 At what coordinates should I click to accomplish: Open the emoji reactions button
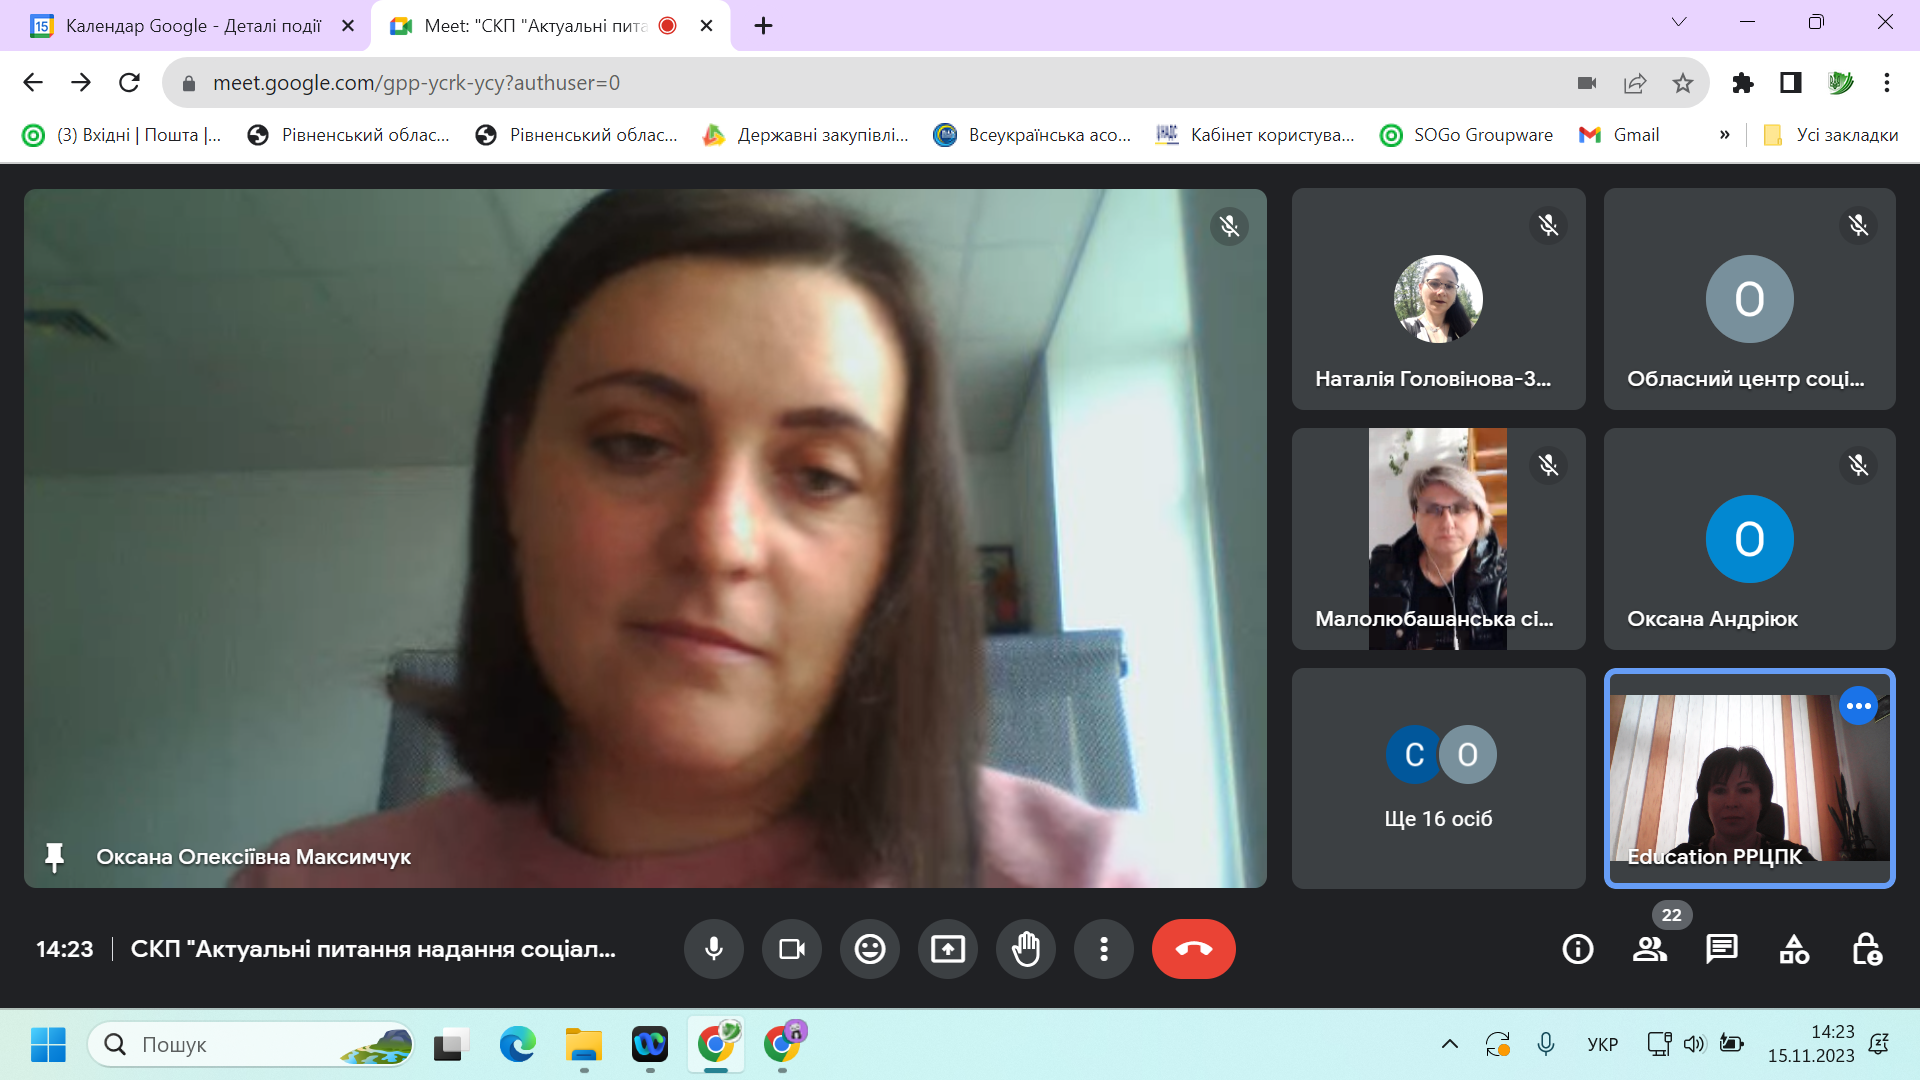869,948
